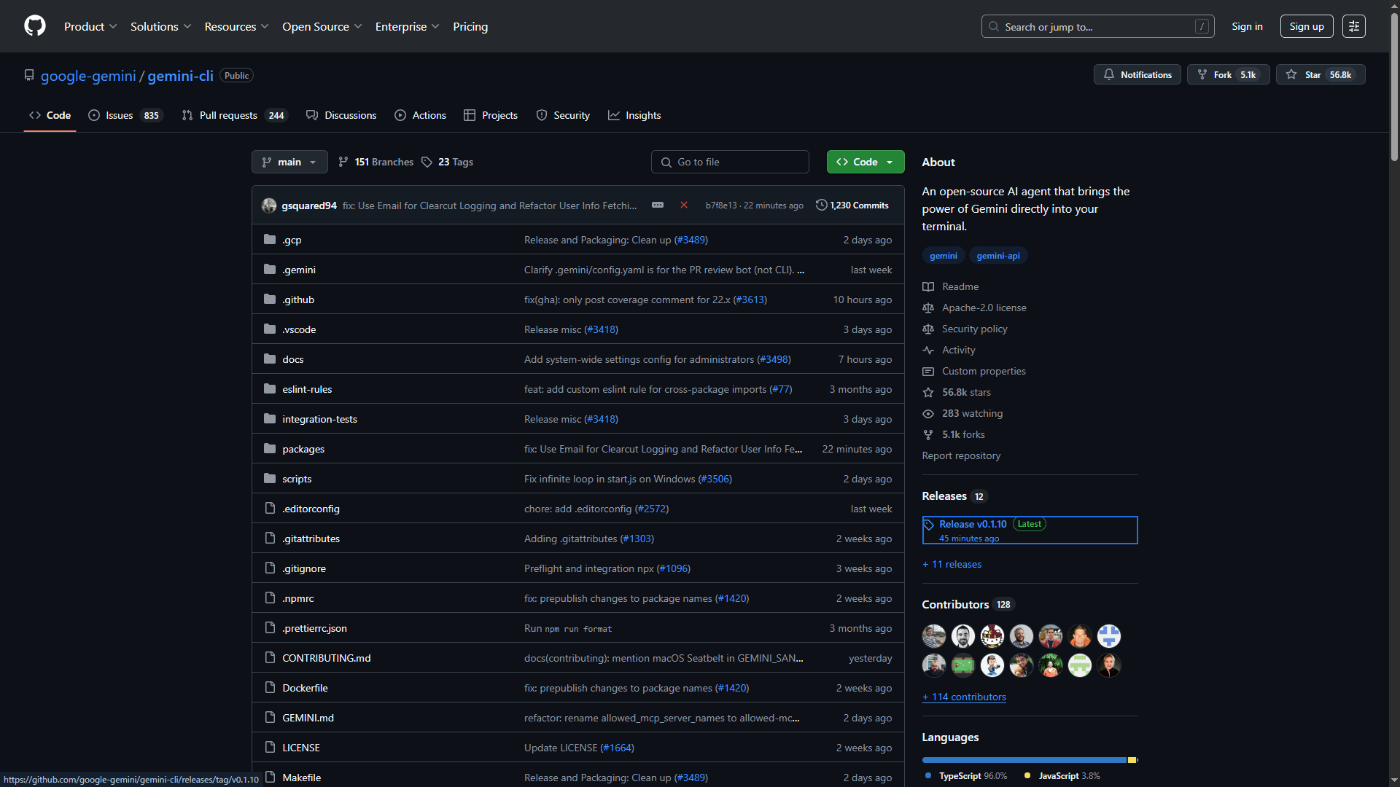Click commit hash b7f8e13

pos(721,205)
